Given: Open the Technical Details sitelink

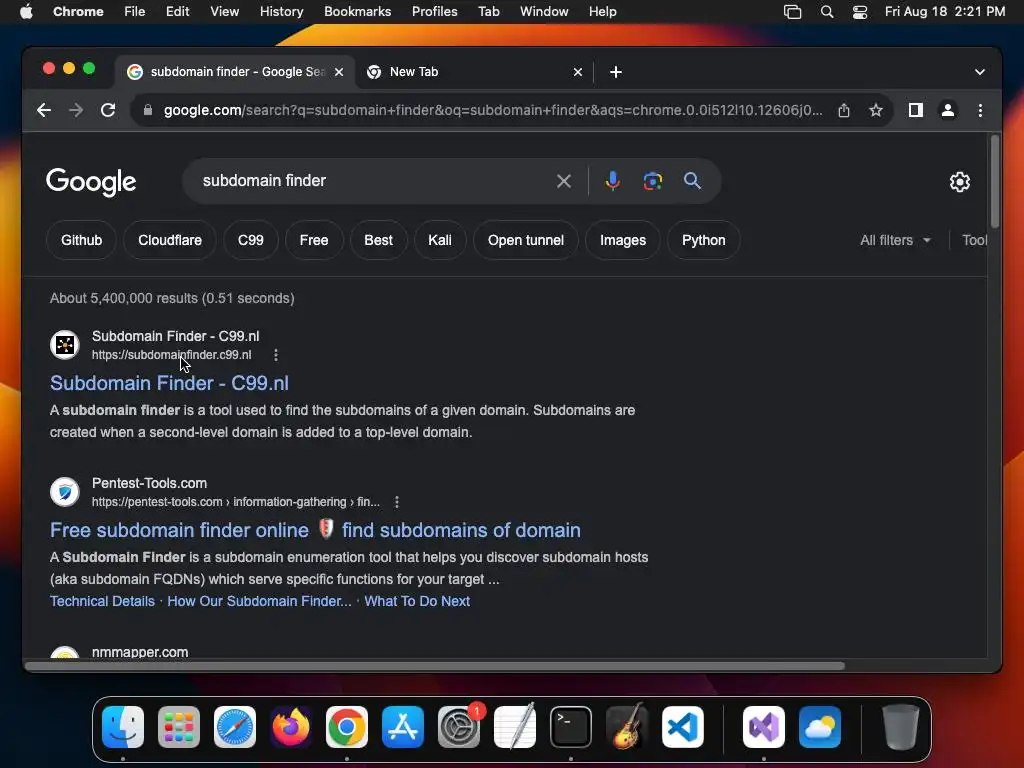Looking at the screenshot, I should [x=102, y=601].
